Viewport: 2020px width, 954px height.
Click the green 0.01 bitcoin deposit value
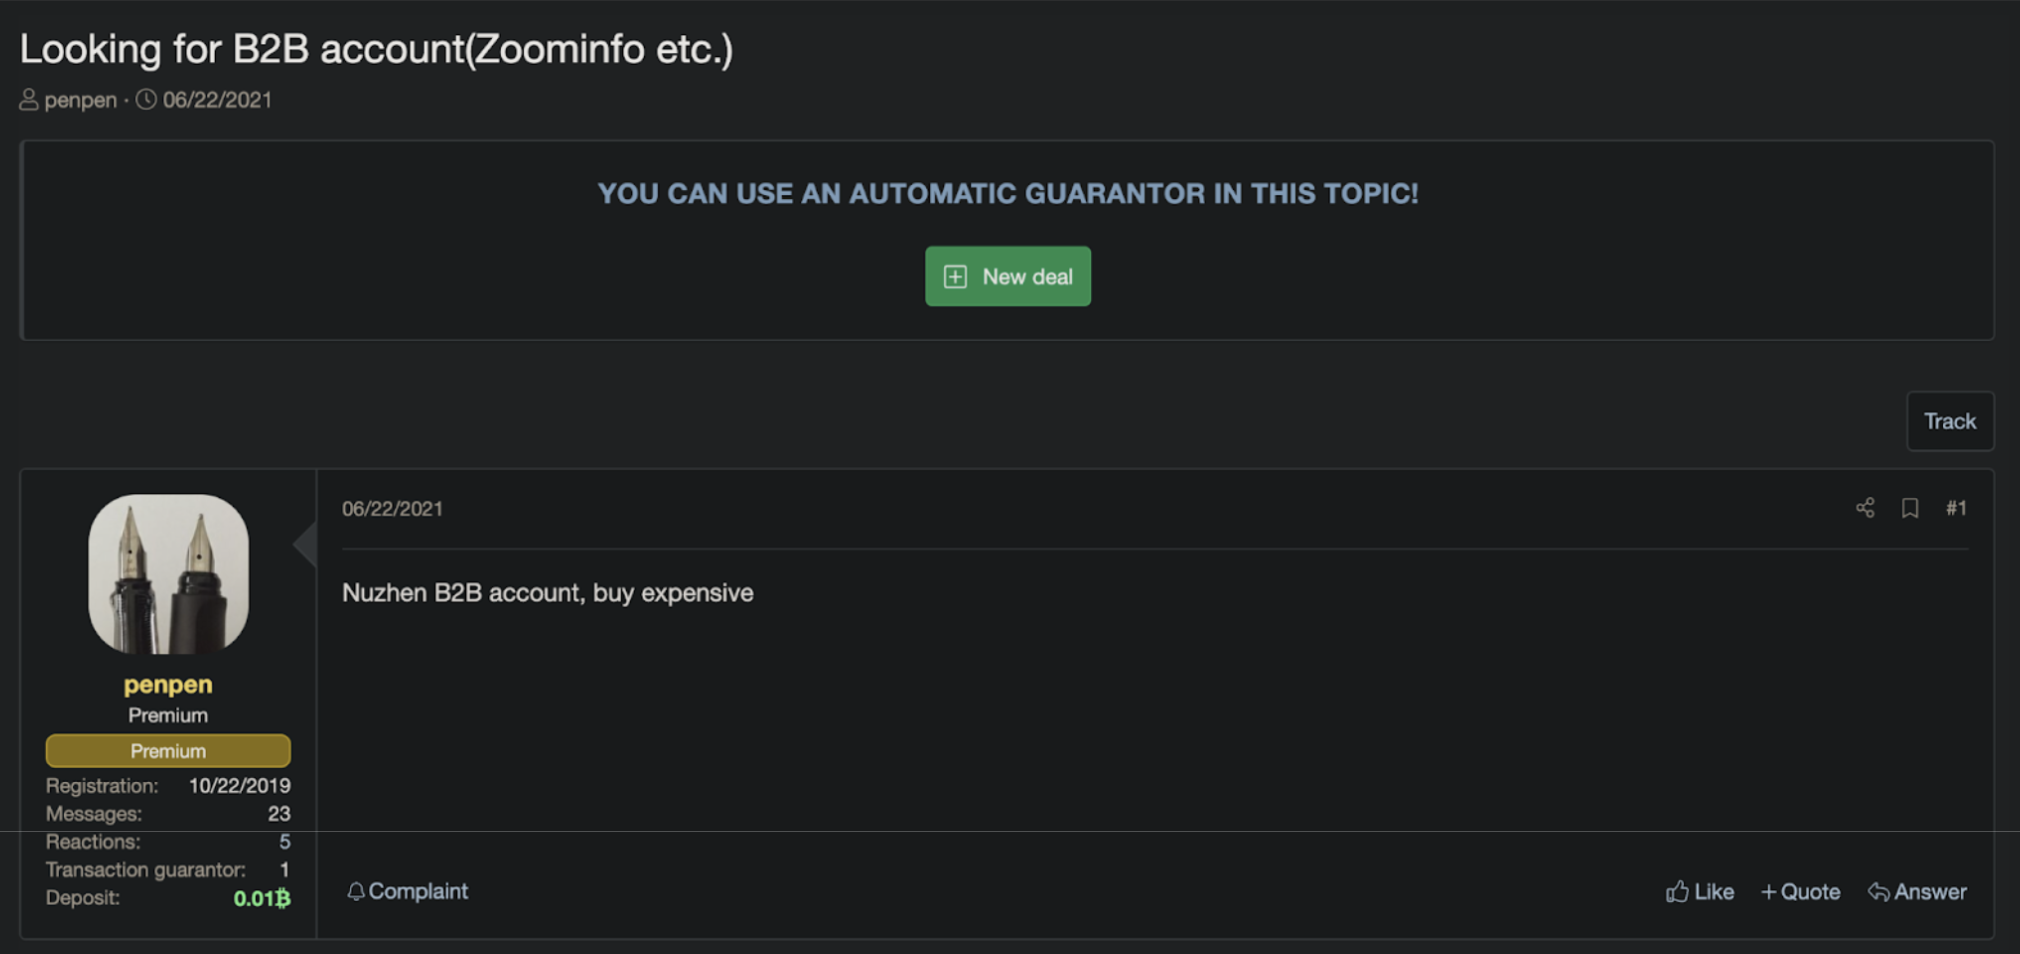262,898
